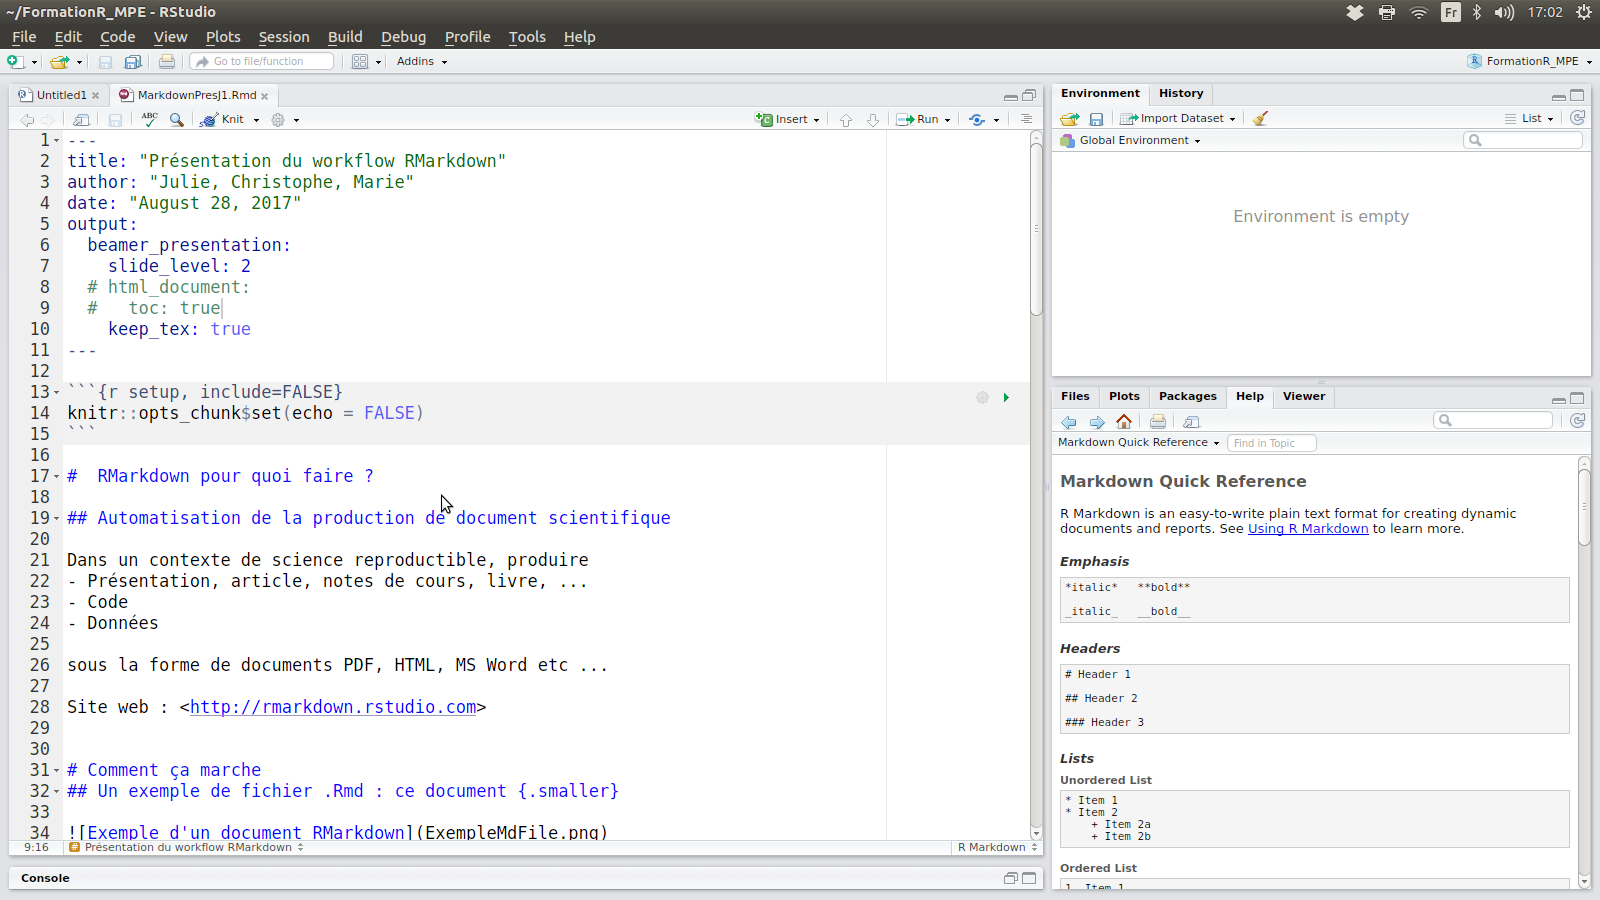
Task: Open the Knit options dropdown arrow
Action: click(256, 120)
